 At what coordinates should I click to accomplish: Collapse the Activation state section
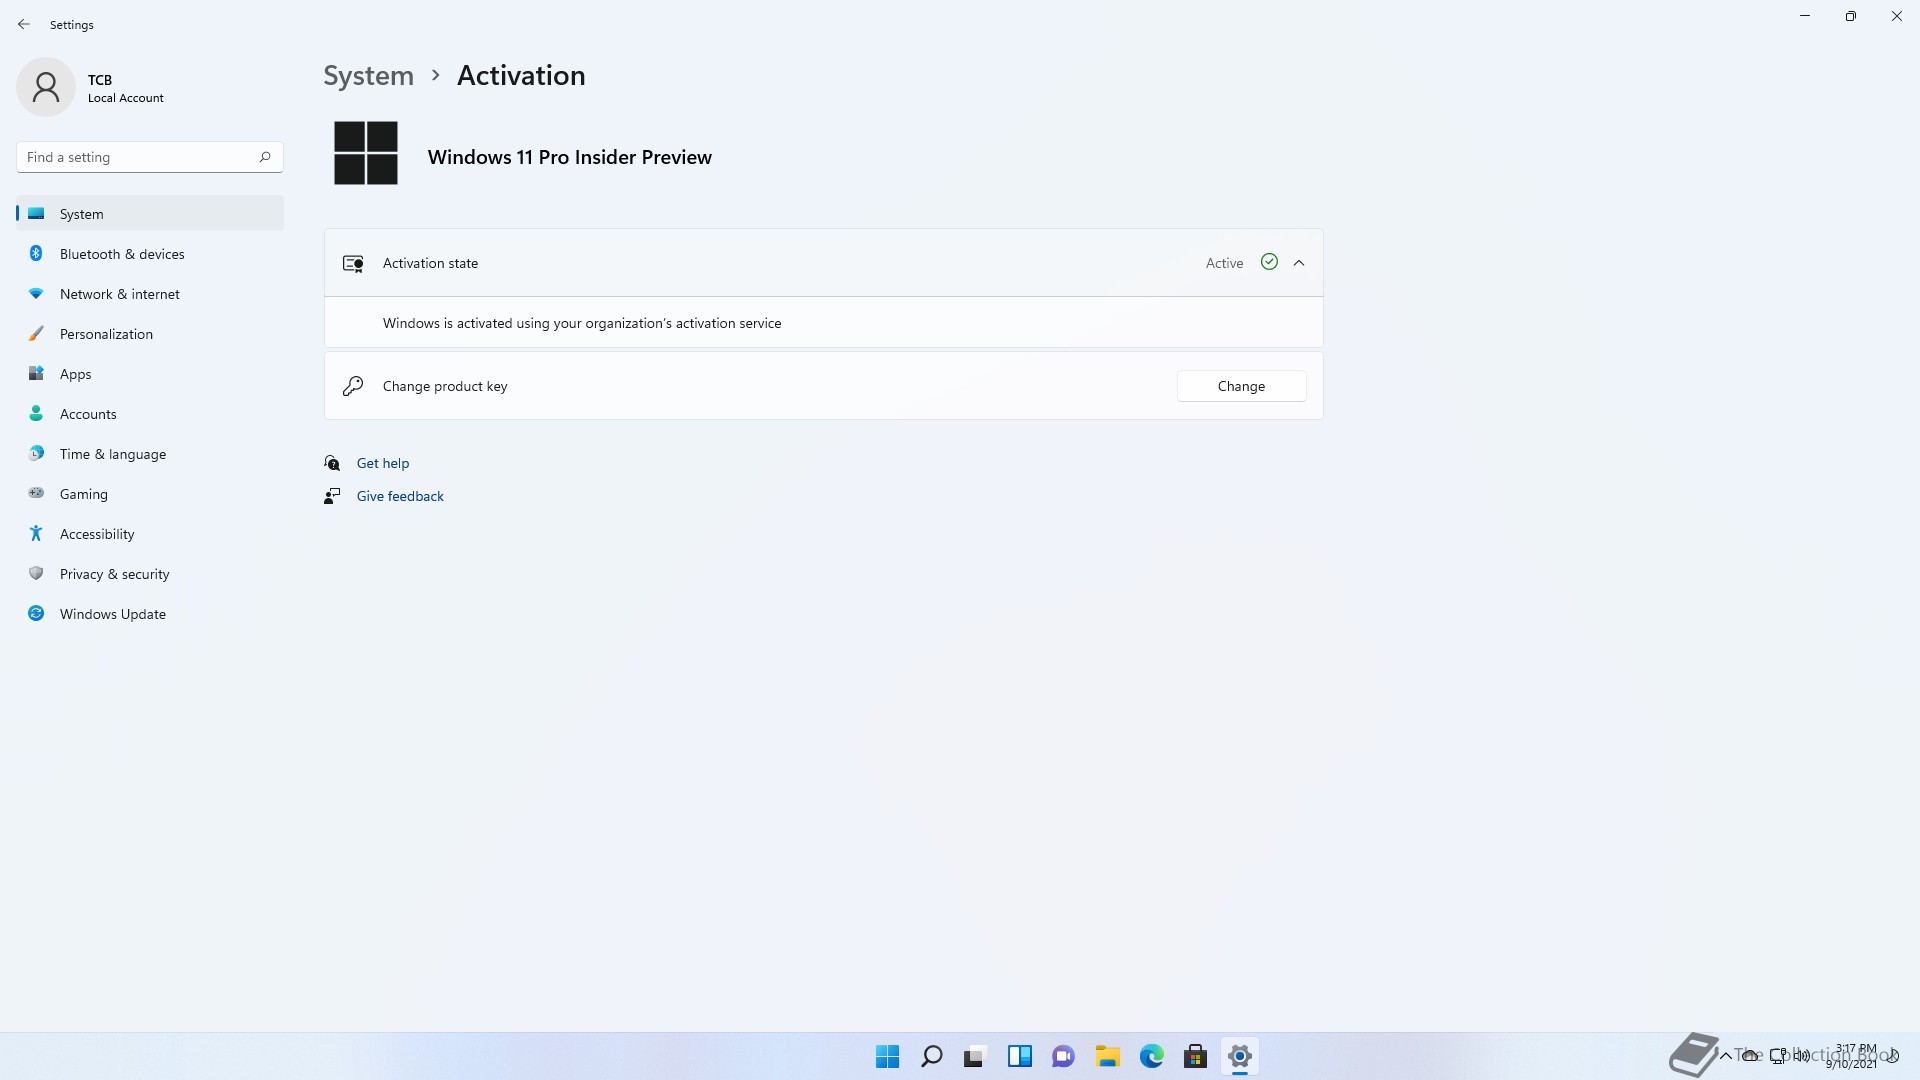[1299, 263]
